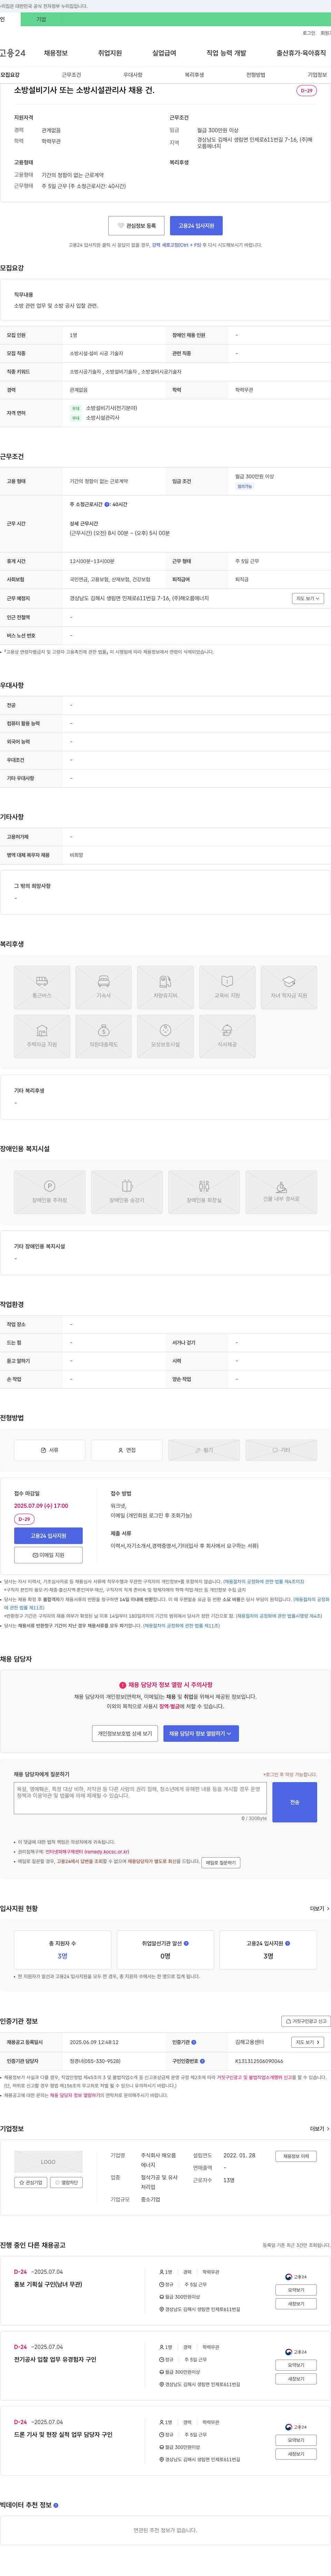Open 직업 능력 개발 main menu
Screen dimensions: 331x2576
coord(226,53)
